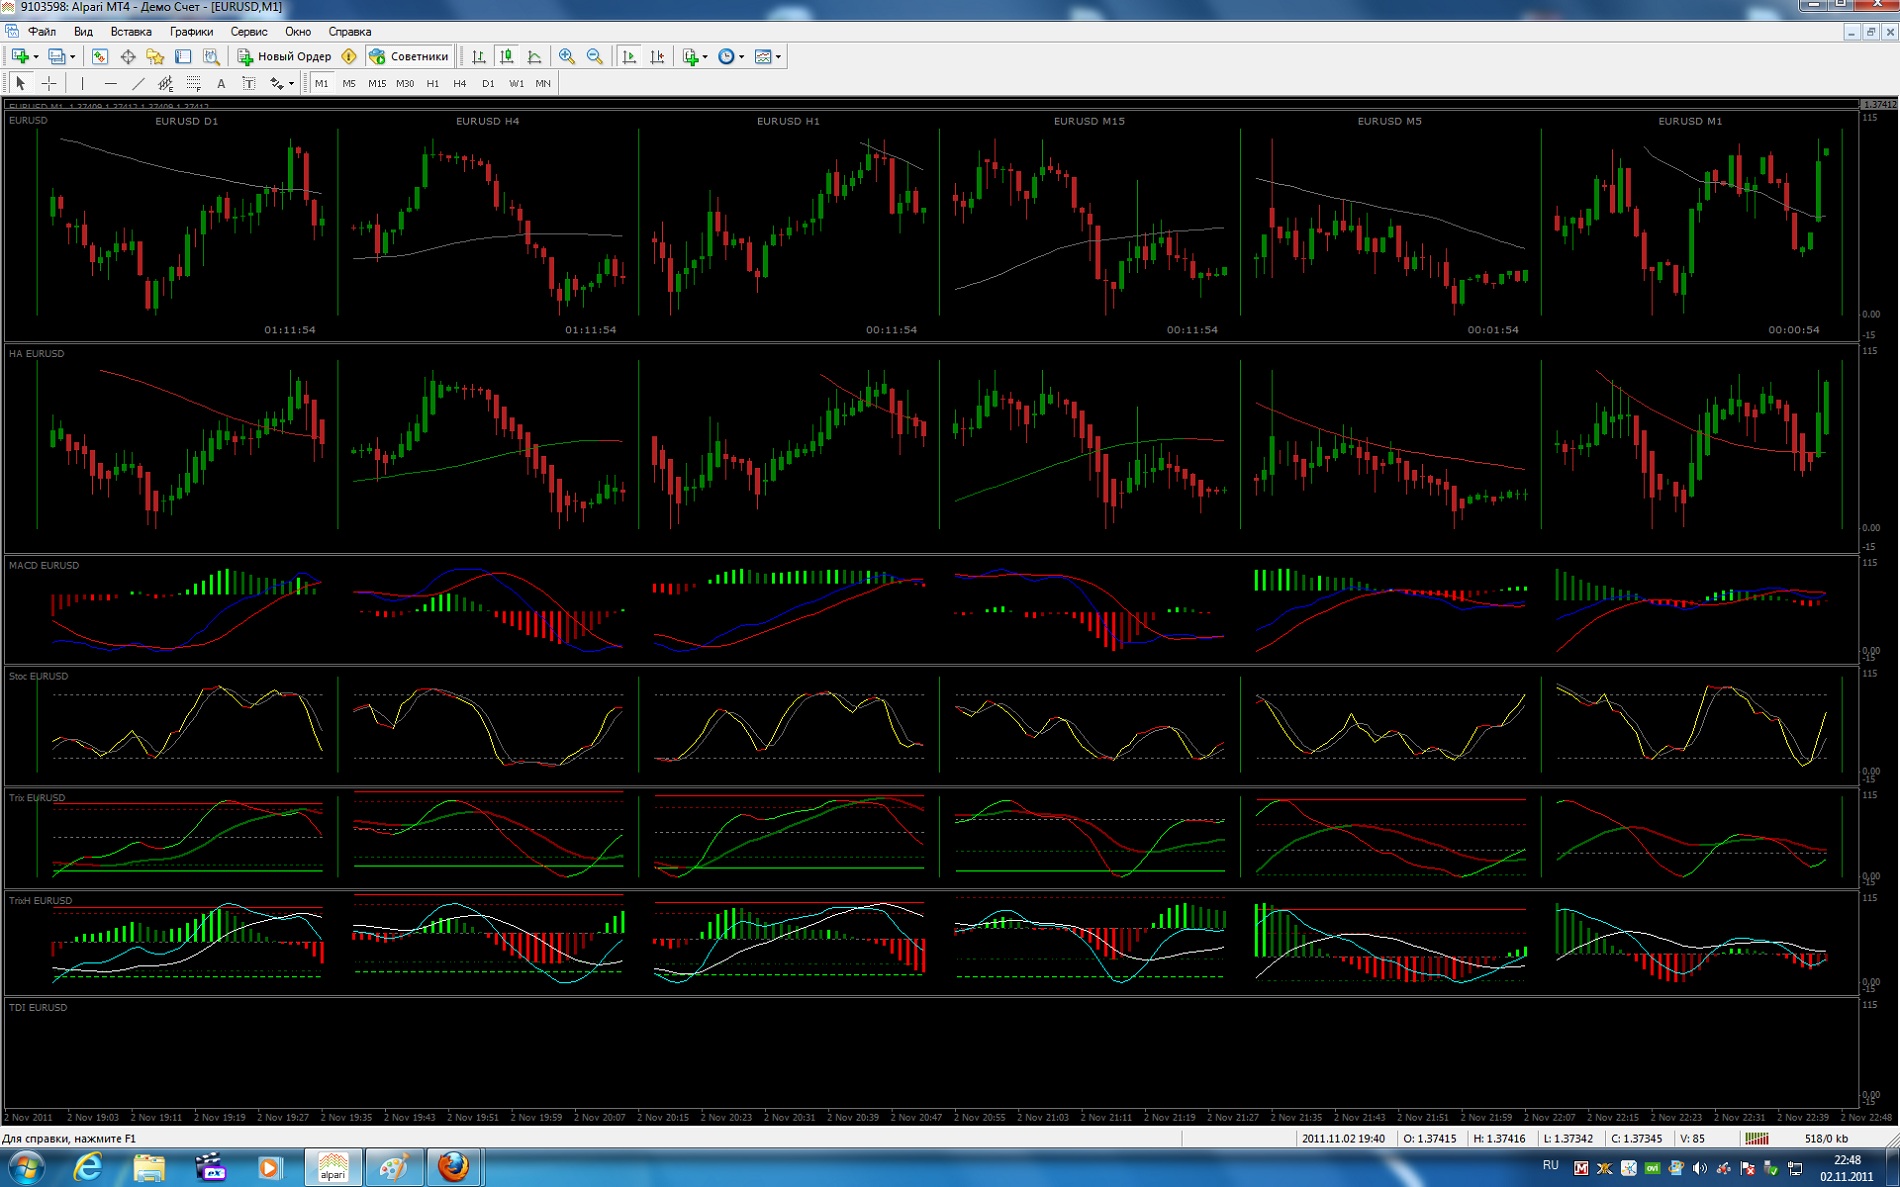The width and height of the screenshot is (1900, 1187).
Task: Select the vertical line drawing tool
Action: coord(82,83)
